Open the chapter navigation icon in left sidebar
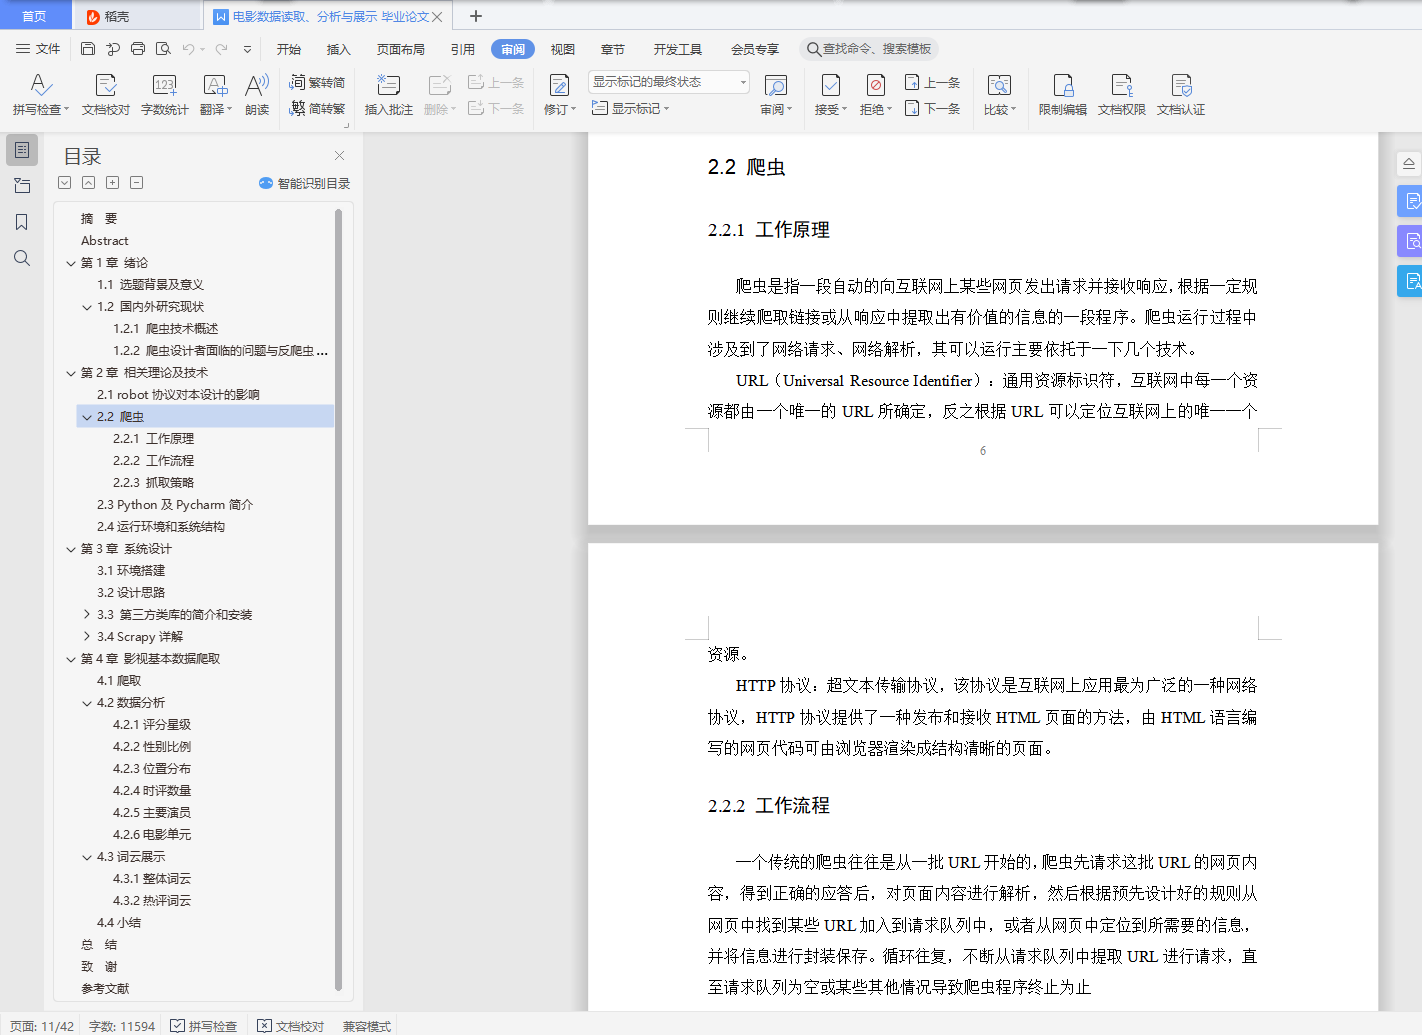 click(22, 186)
